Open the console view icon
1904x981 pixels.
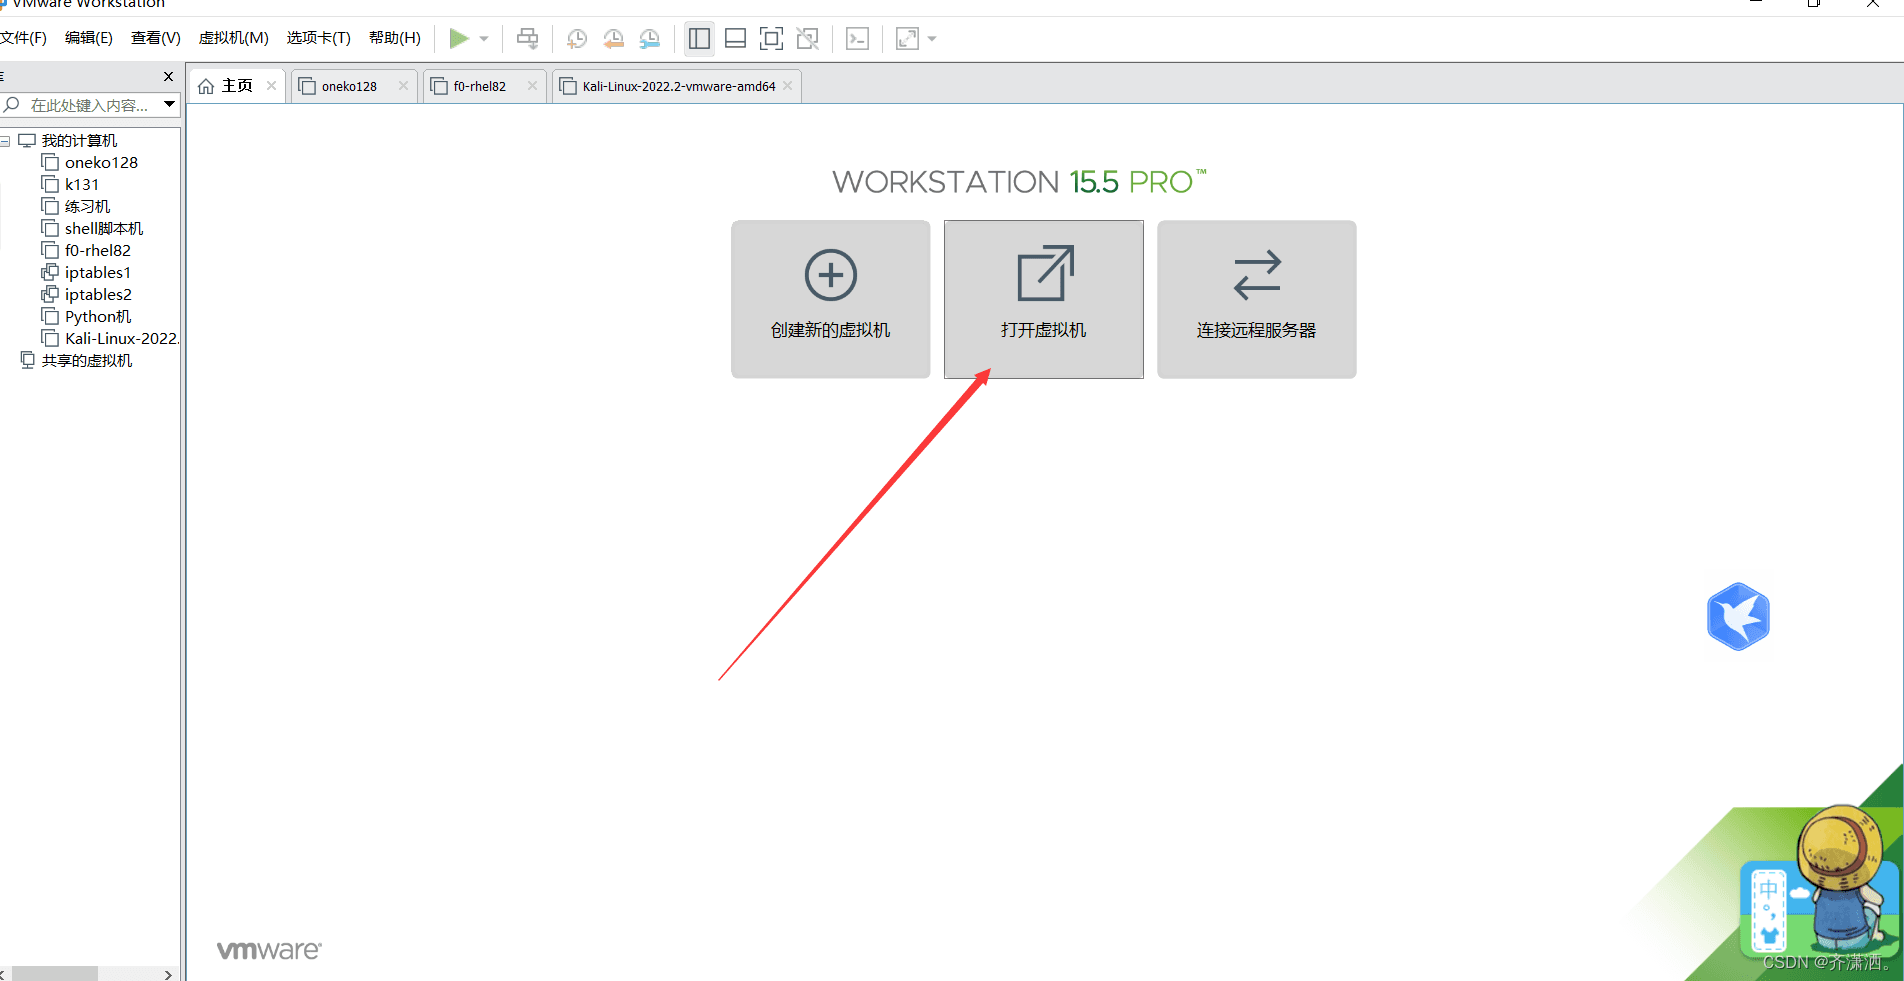857,39
